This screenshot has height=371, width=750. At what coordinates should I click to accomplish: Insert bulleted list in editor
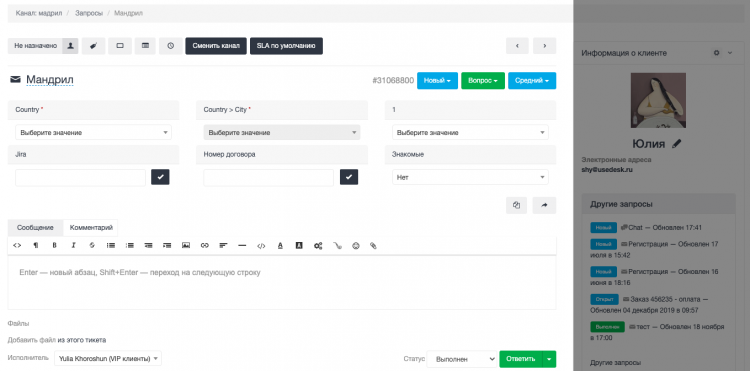click(111, 245)
